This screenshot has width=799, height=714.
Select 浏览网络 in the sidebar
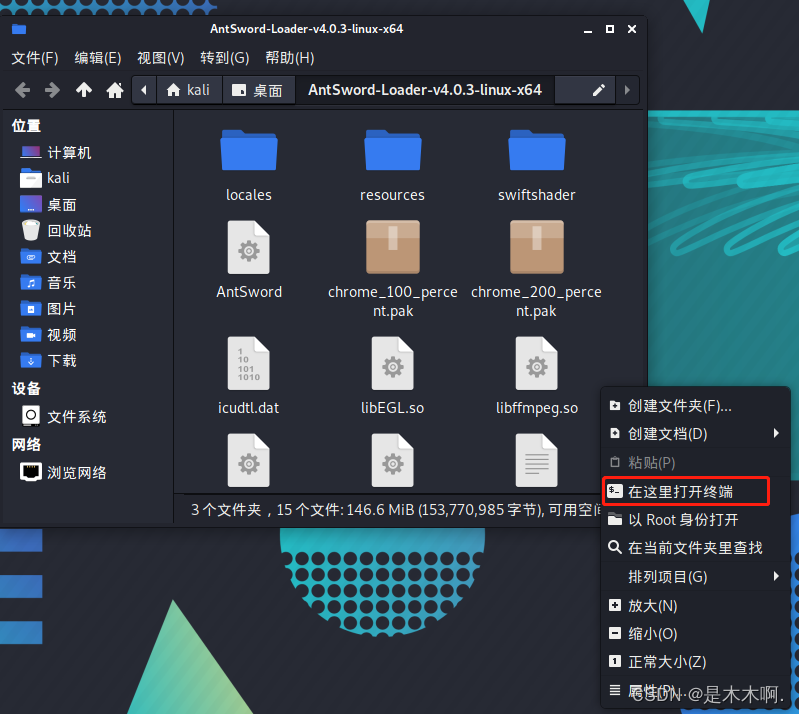64,472
